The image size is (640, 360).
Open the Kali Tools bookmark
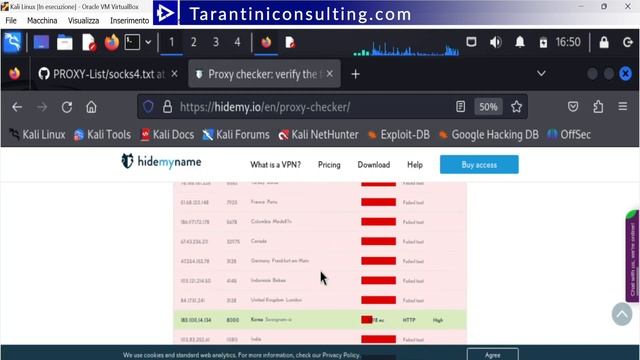[x=102, y=135]
